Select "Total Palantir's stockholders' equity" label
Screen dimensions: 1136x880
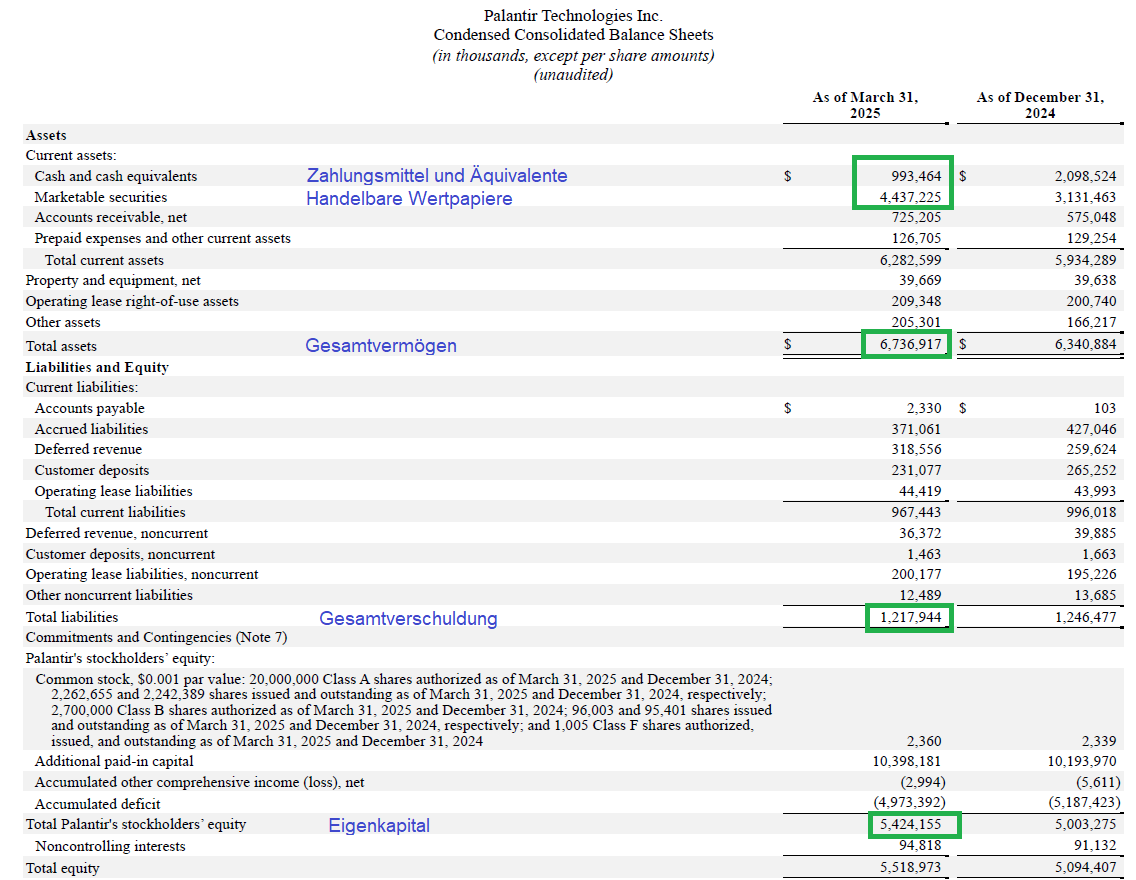pos(136,824)
